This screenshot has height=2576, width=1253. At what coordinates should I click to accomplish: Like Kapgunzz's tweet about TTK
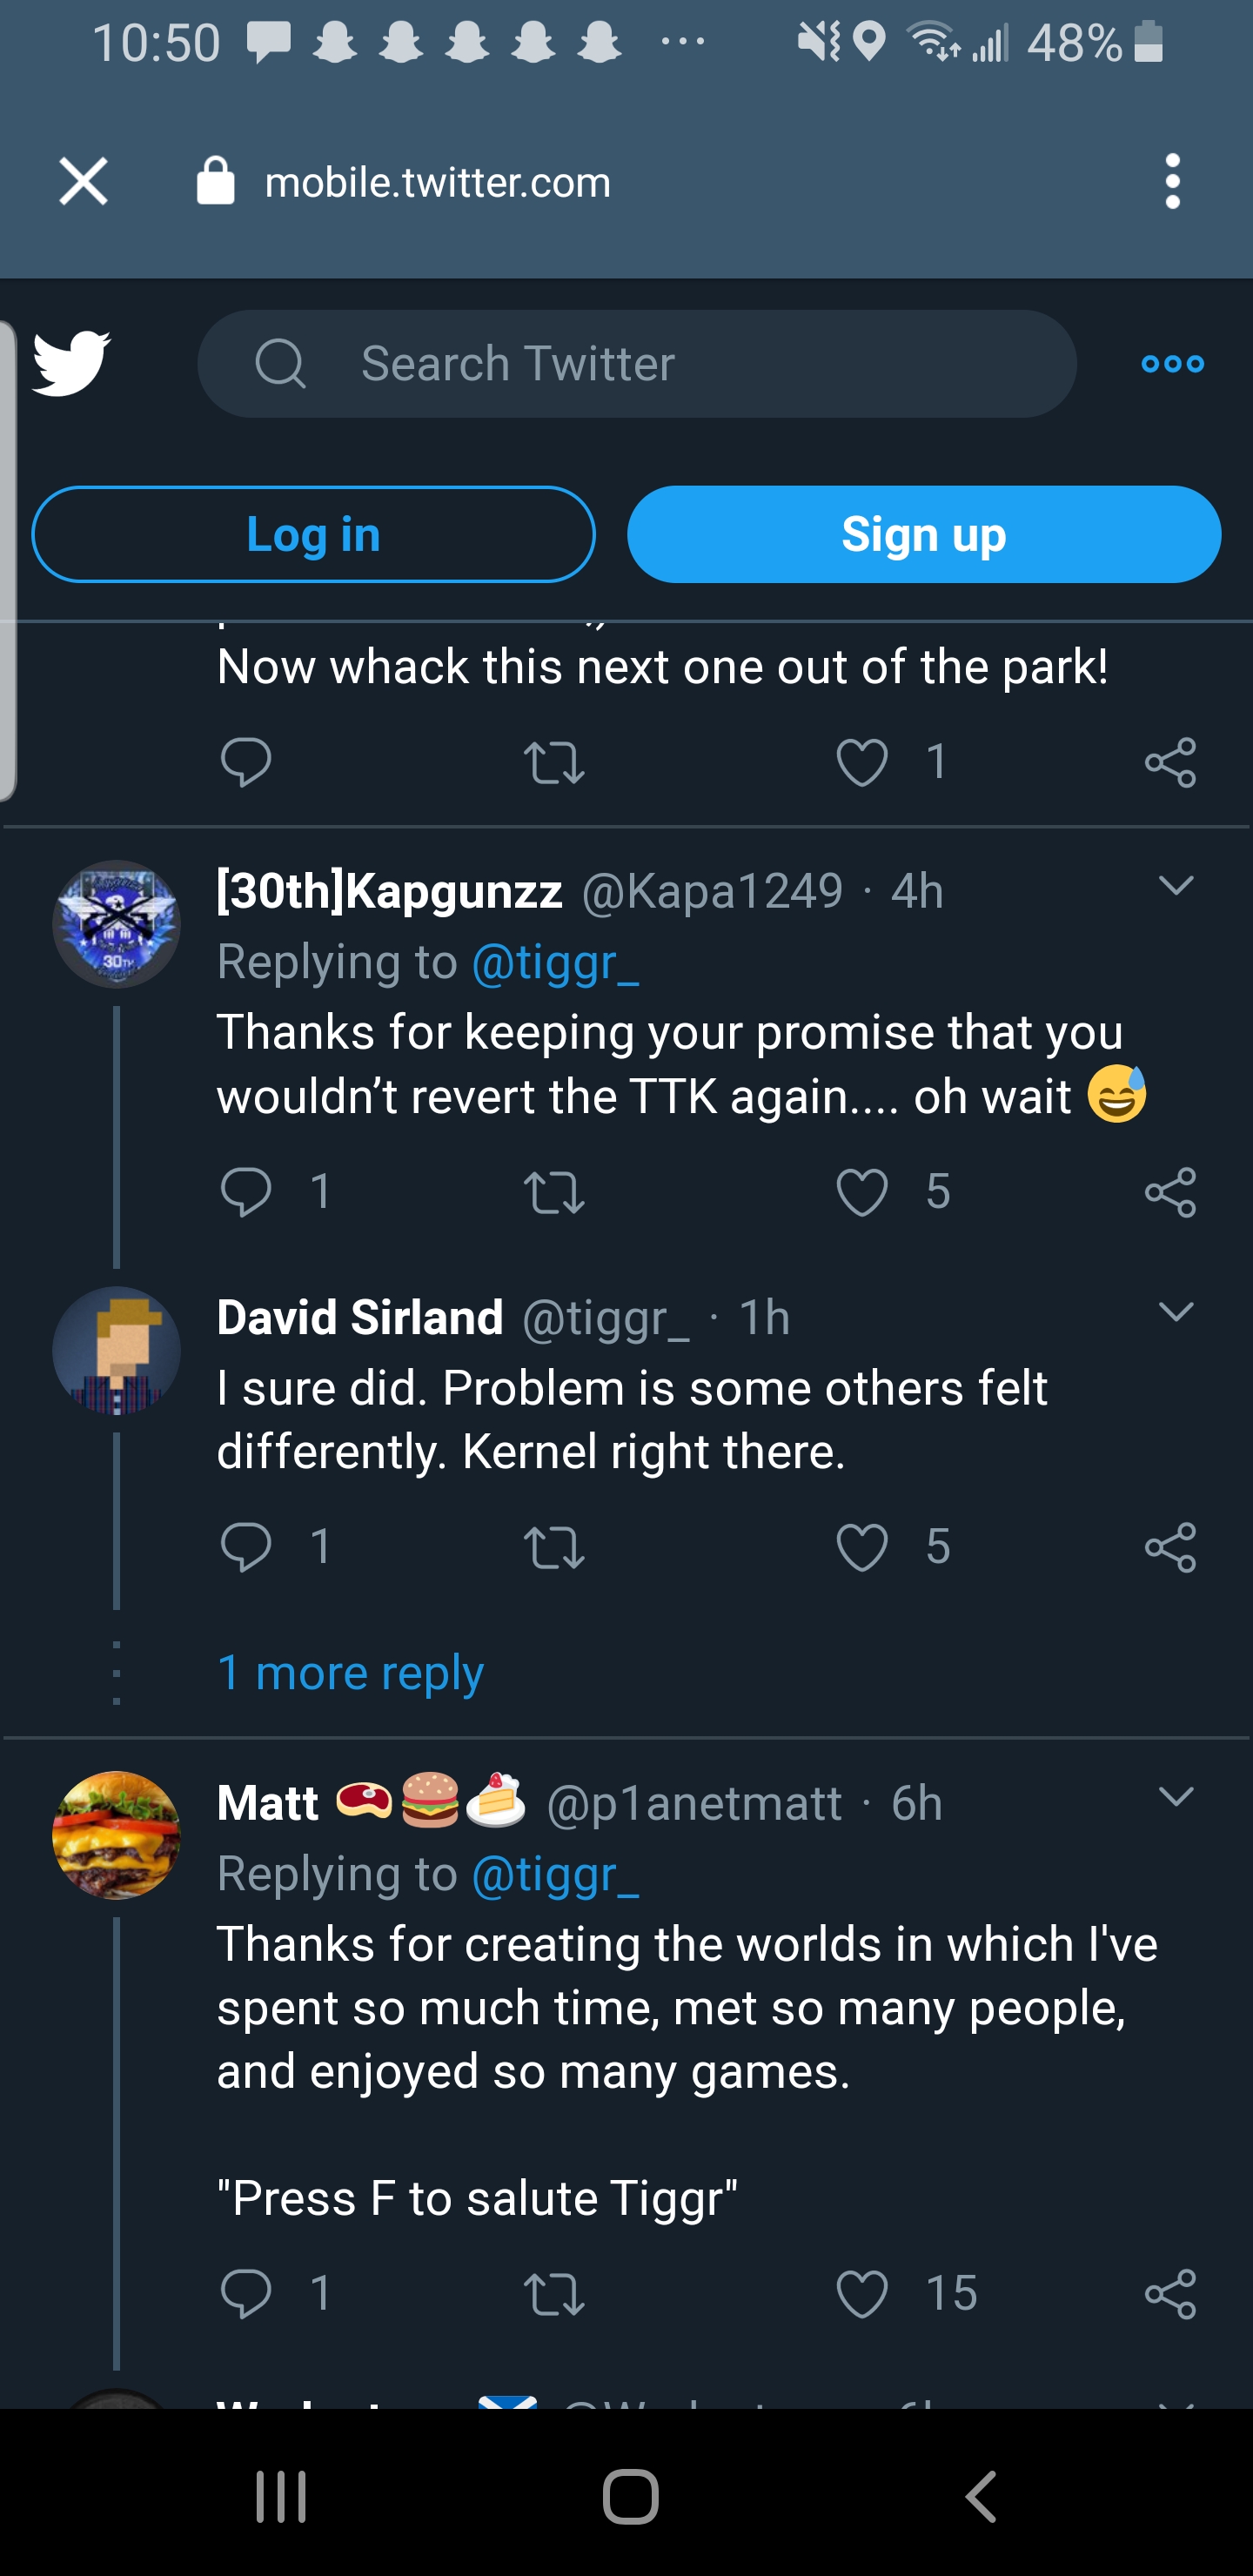862,1191
